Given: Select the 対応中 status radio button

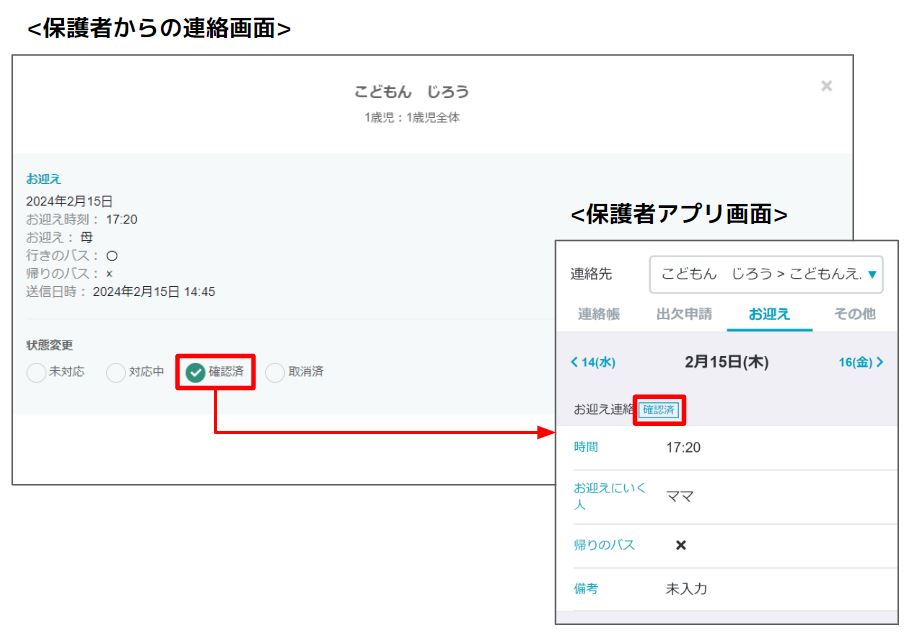Looking at the screenshot, I should 116,372.
